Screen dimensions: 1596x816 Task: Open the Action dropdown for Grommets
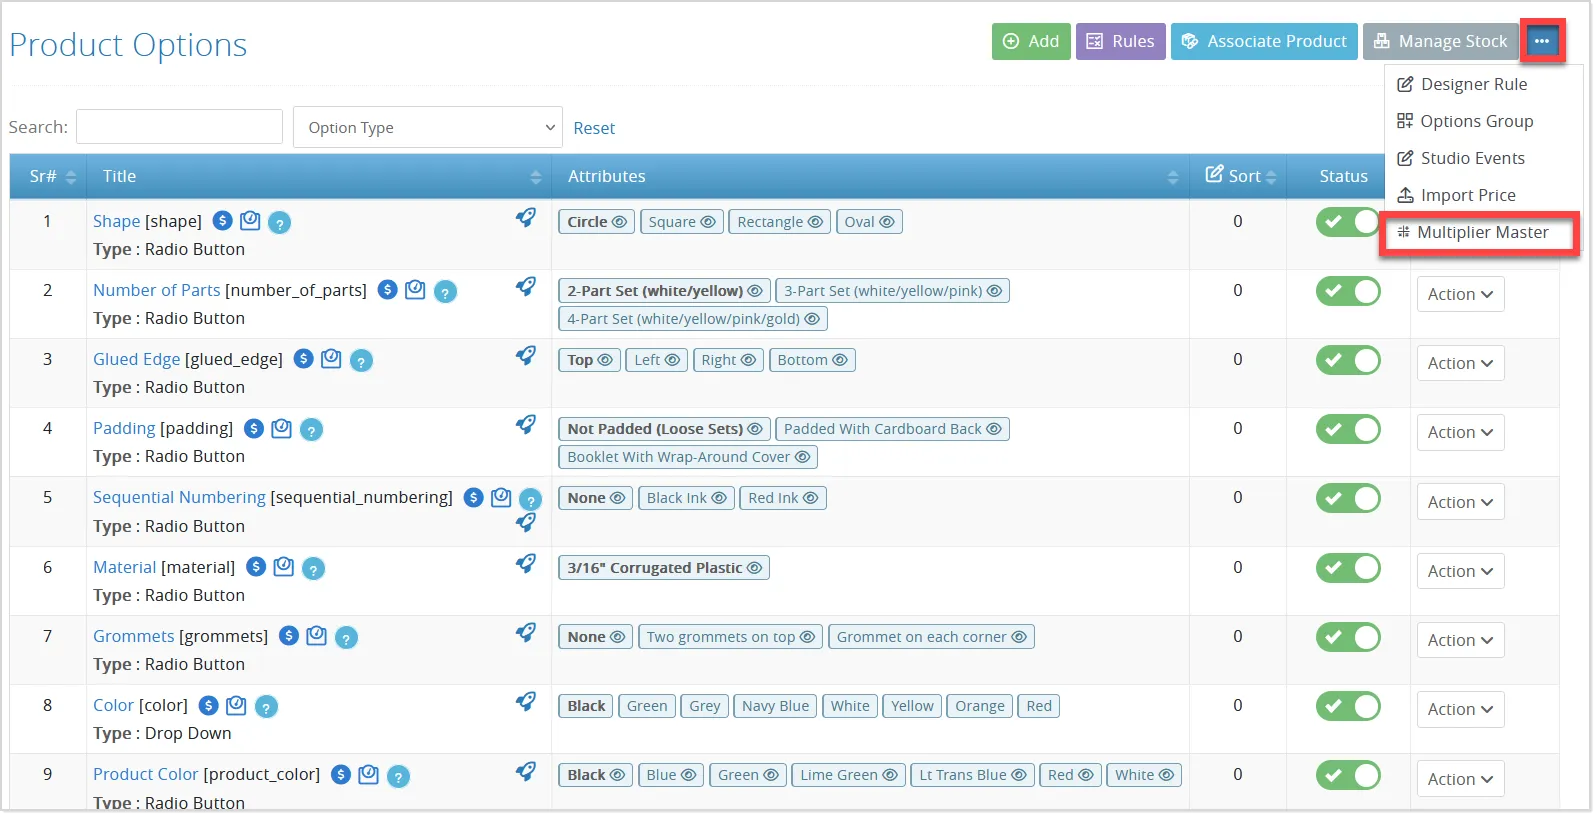(1460, 640)
